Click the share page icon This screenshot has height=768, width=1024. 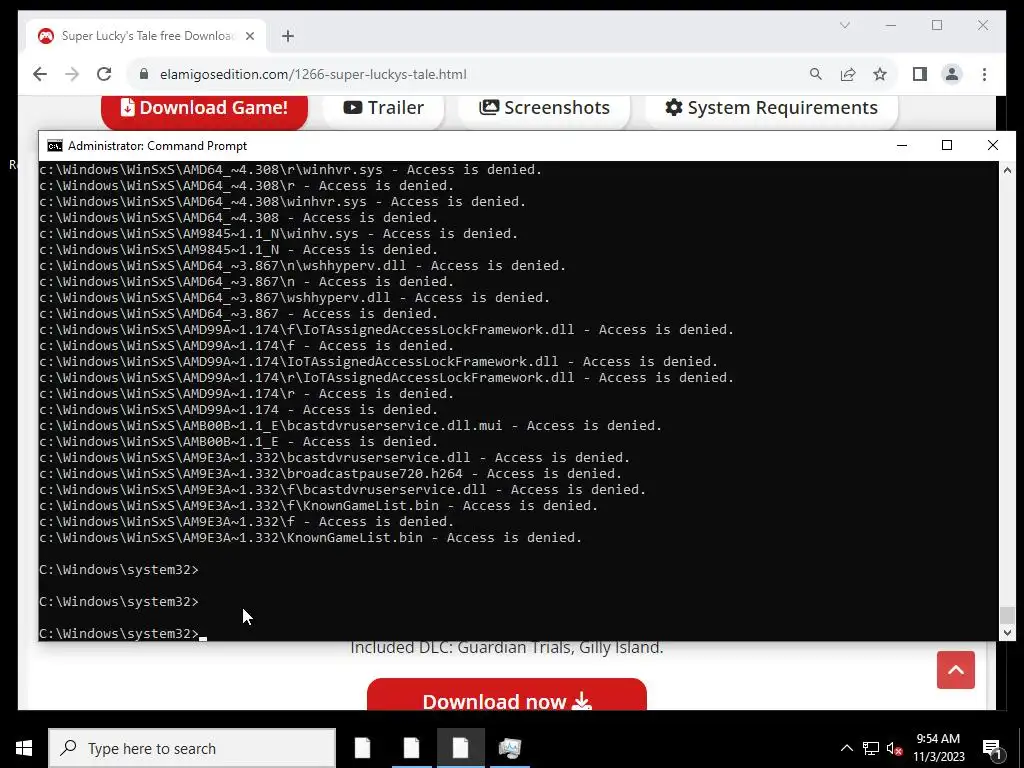point(848,74)
